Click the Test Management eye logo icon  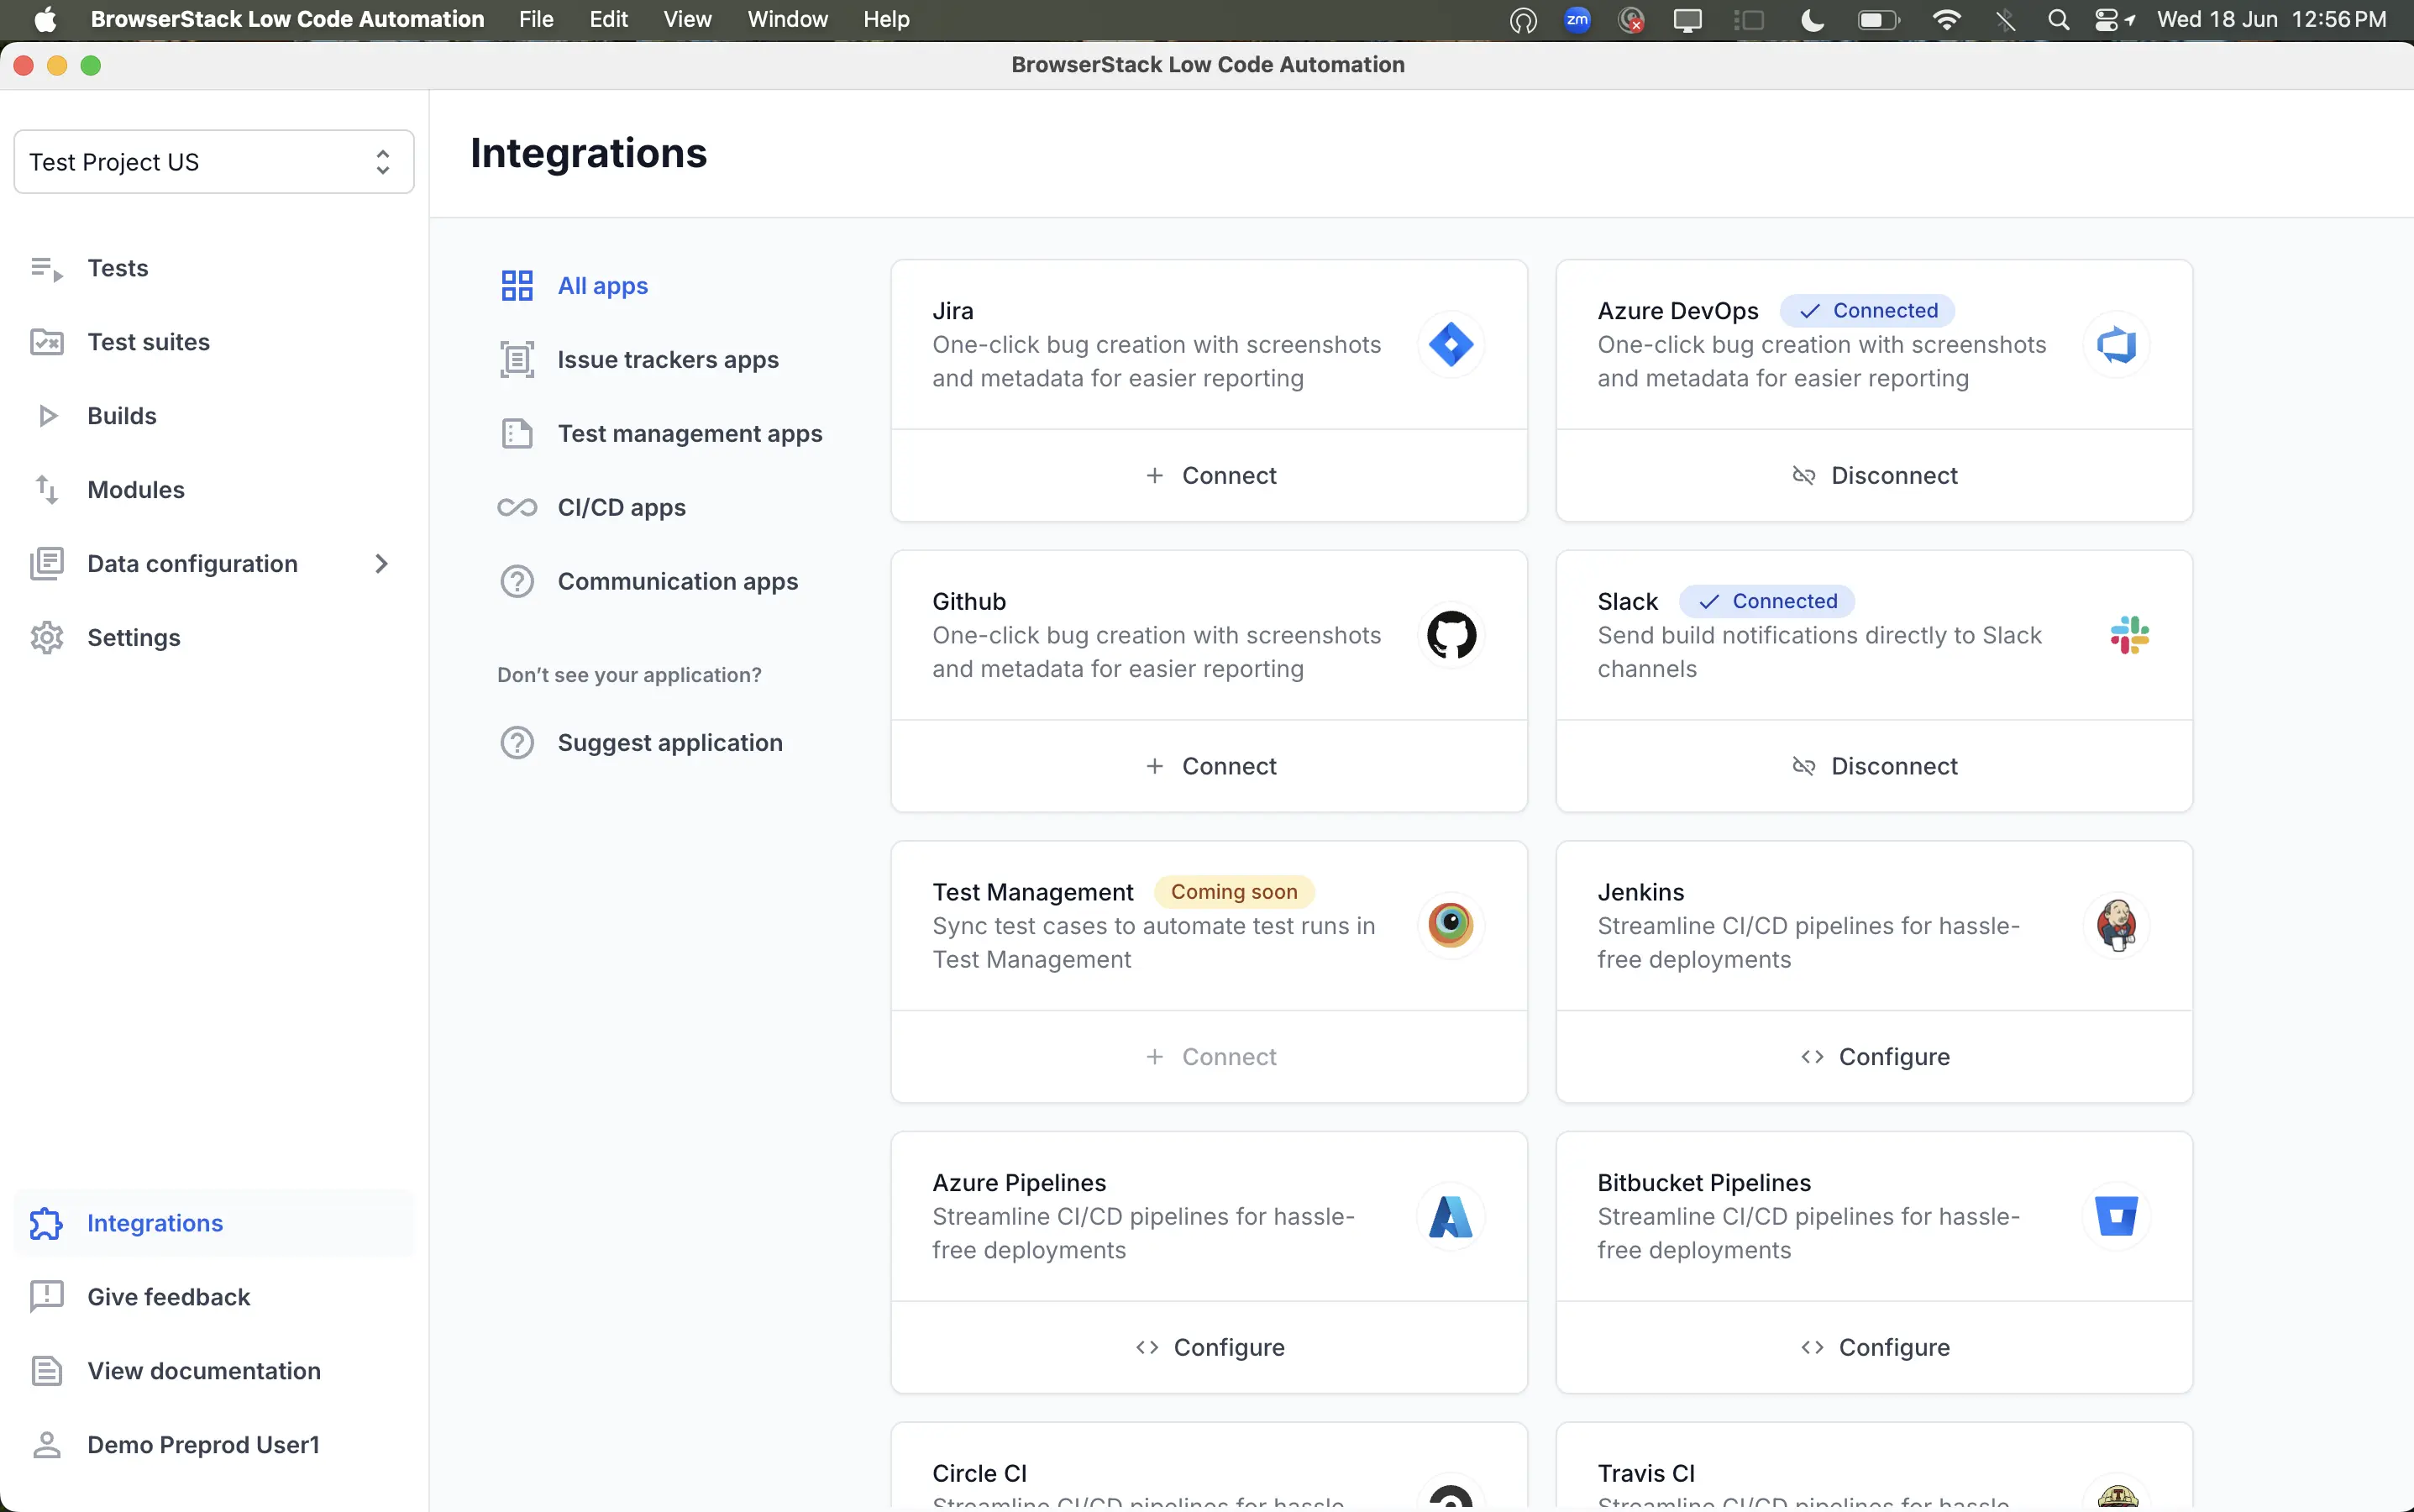(x=1450, y=925)
